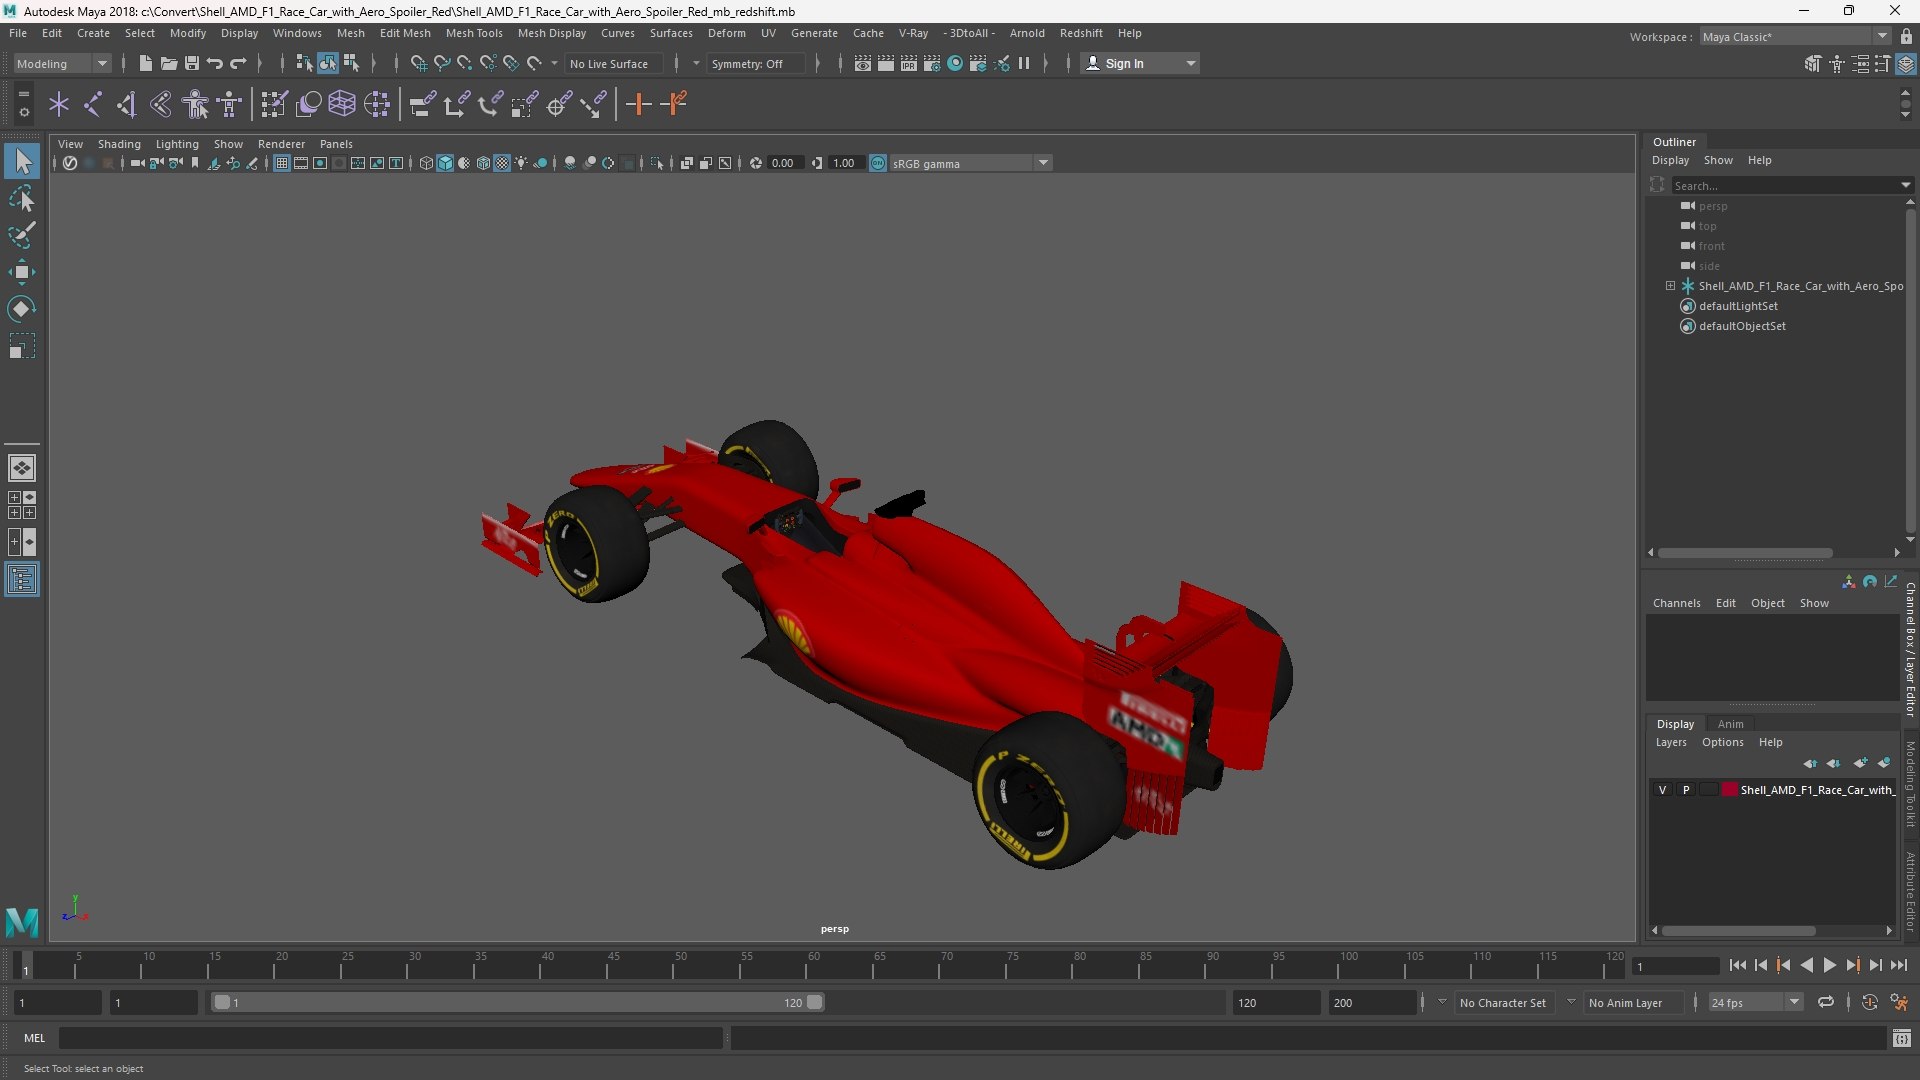Click the Undo arrow icon
1920x1080 pixels.
(x=215, y=63)
